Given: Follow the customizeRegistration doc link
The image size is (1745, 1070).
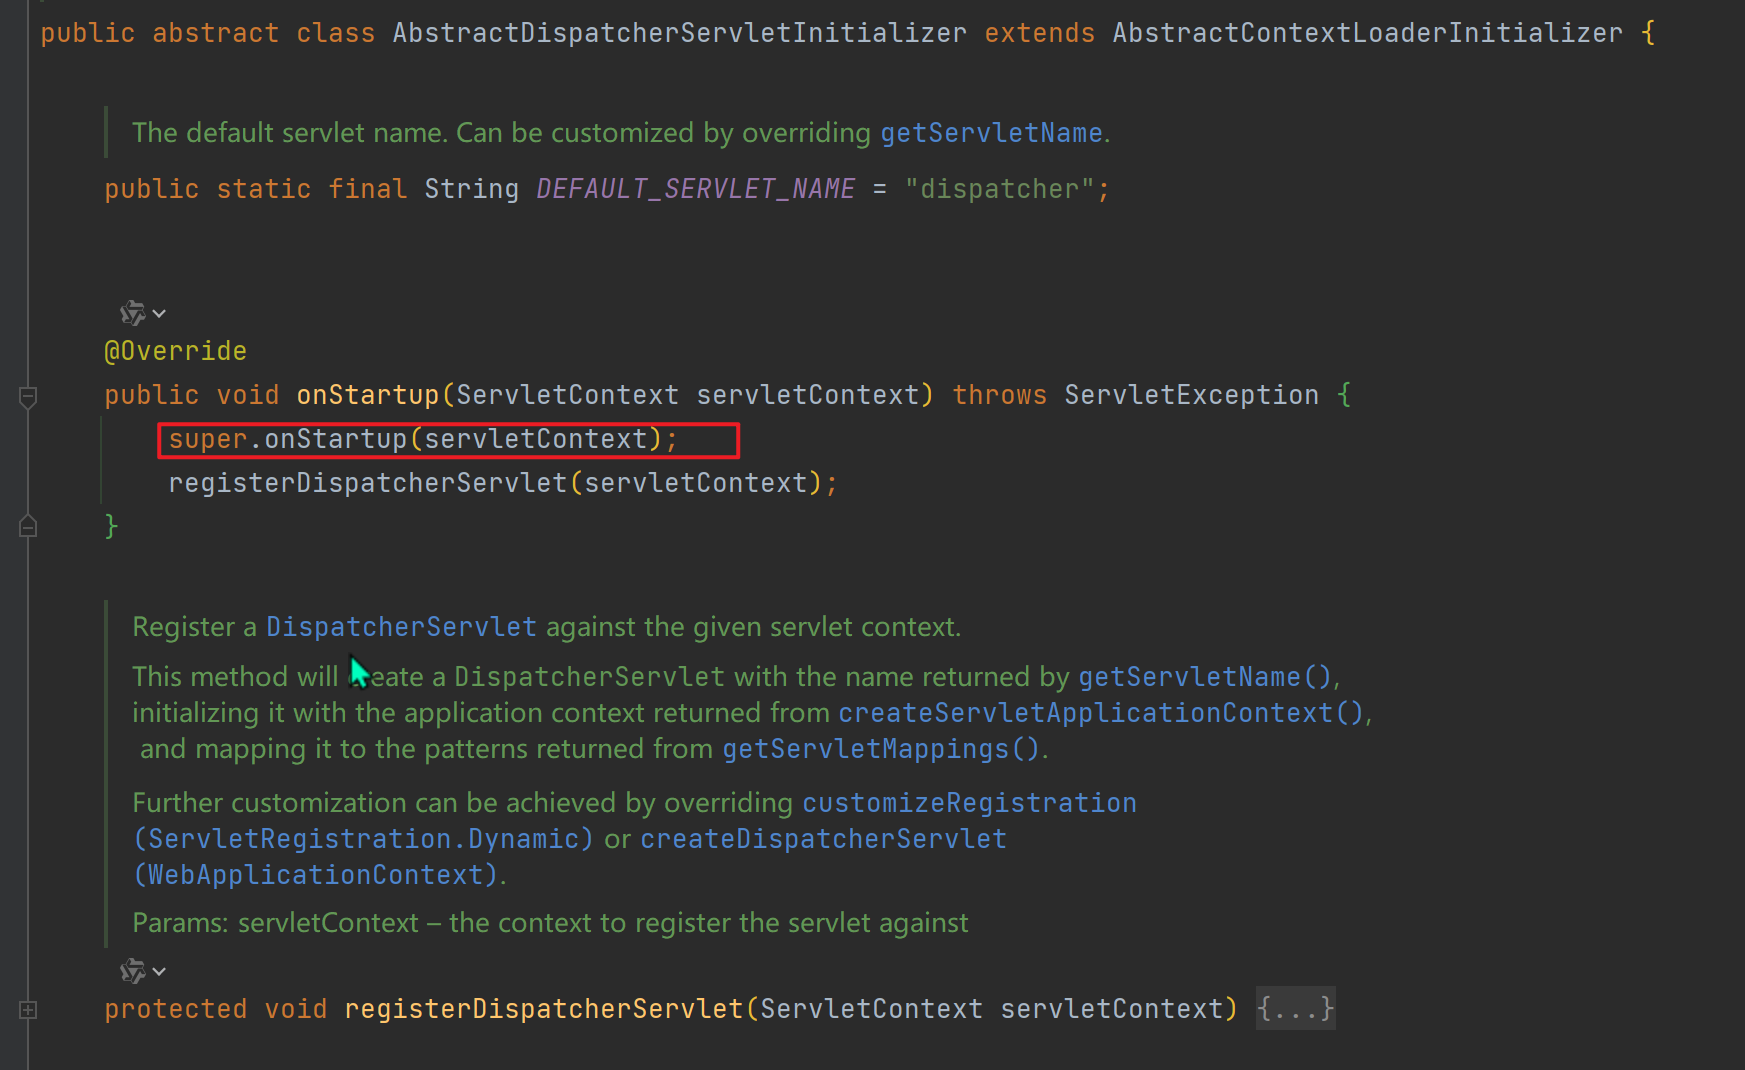Looking at the screenshot, I should tap(969, 803).
